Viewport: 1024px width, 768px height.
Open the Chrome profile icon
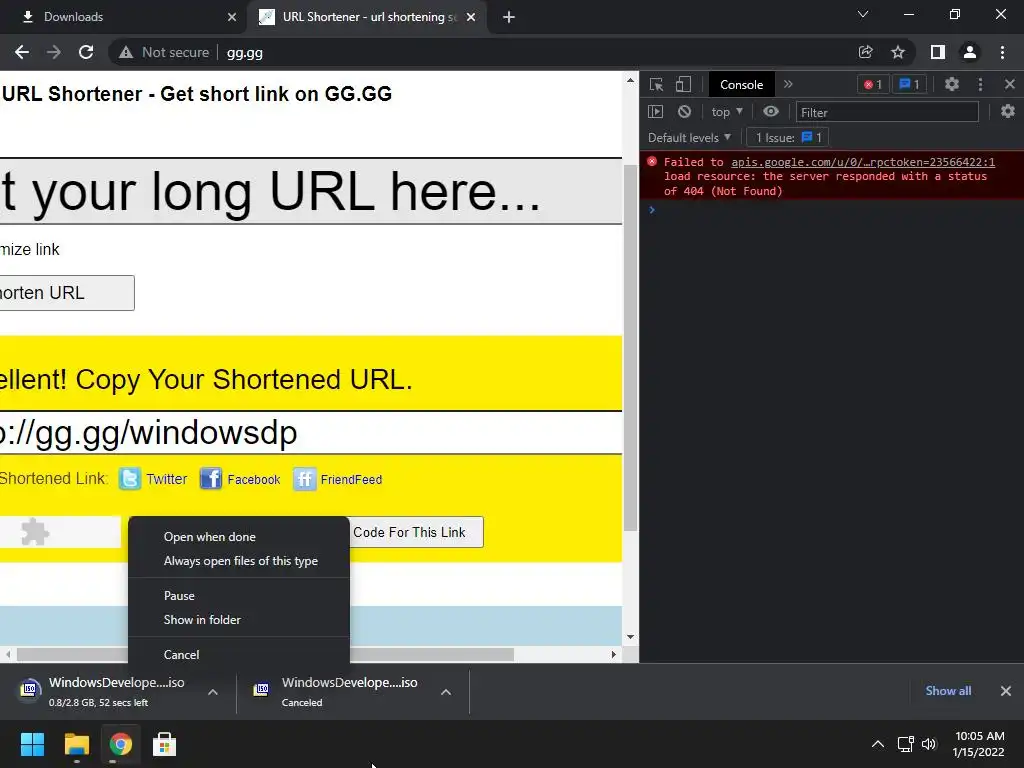tap(970, 52)
